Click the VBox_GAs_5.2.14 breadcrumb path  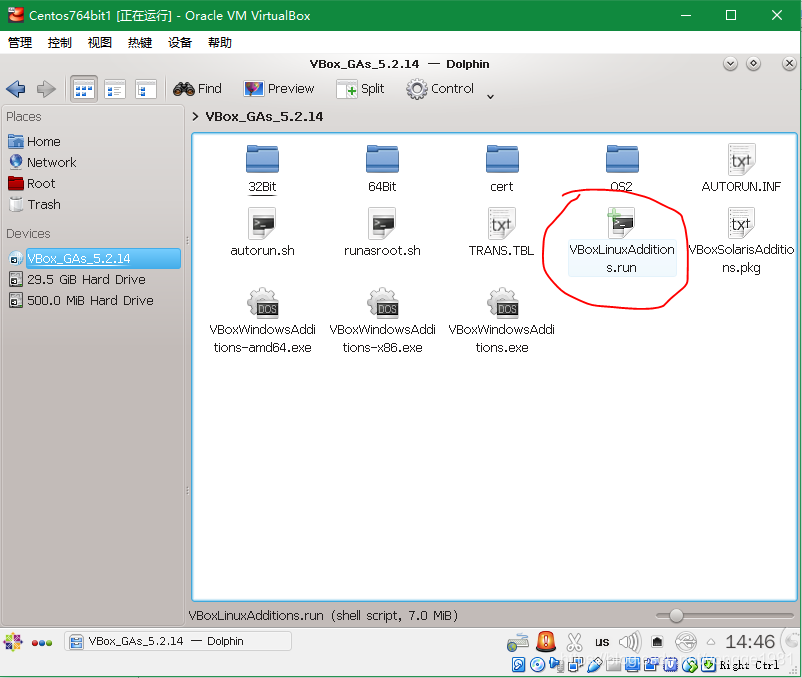tap(264, 117)
